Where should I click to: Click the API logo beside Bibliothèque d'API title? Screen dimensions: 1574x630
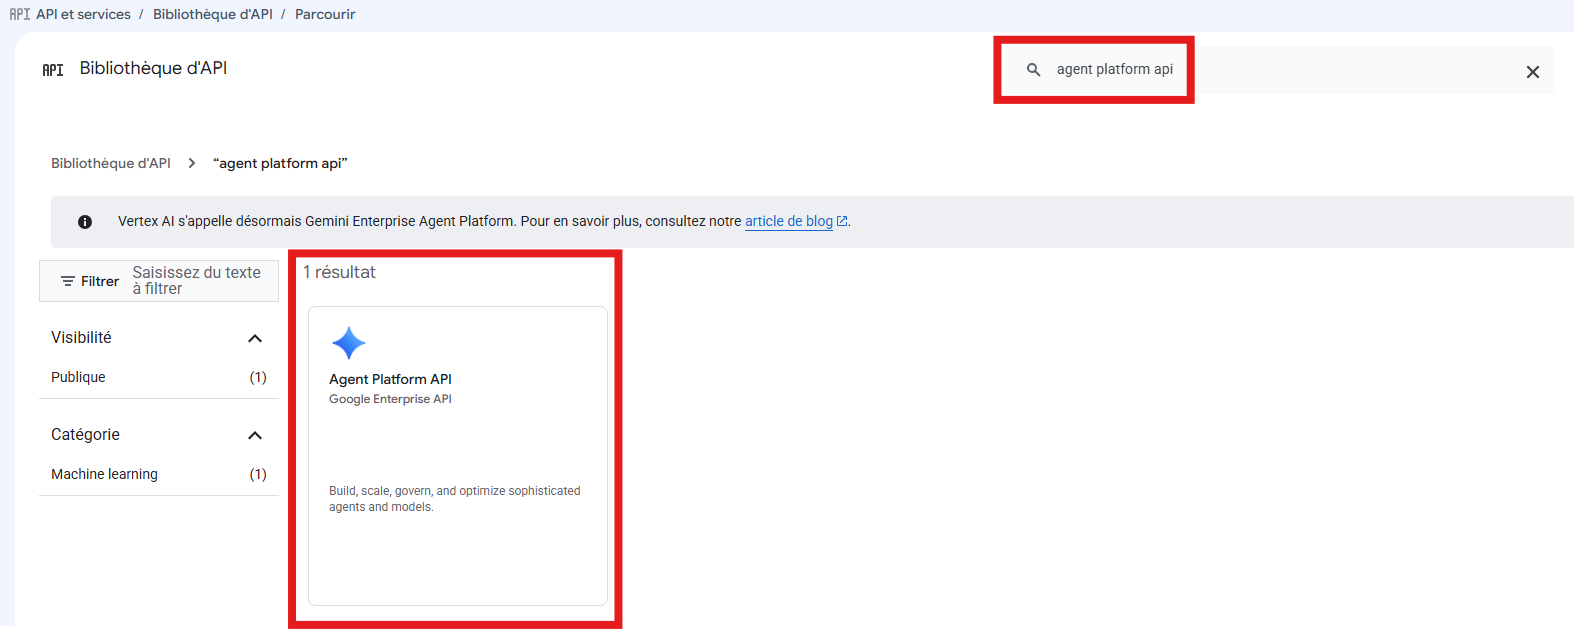click(53, 69)
